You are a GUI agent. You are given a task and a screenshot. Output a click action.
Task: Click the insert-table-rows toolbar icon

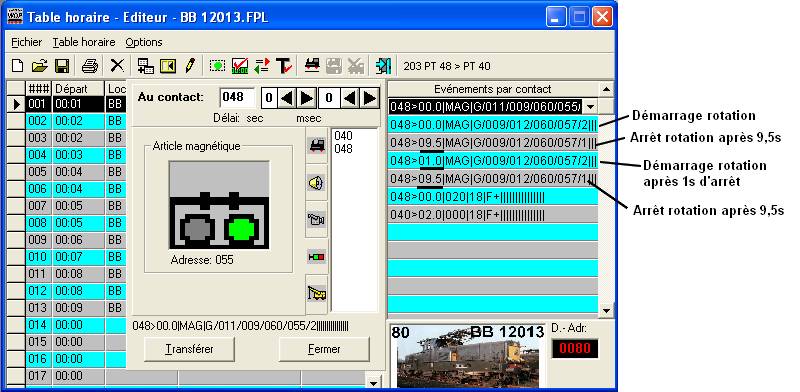(x=146, y=66)
